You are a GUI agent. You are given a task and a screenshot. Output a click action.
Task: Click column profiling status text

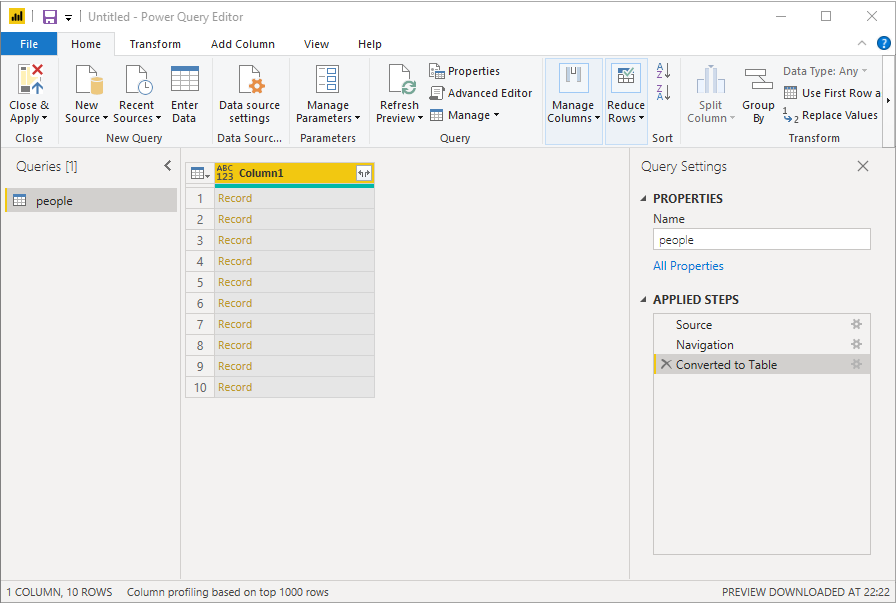(x=227, y=592)
